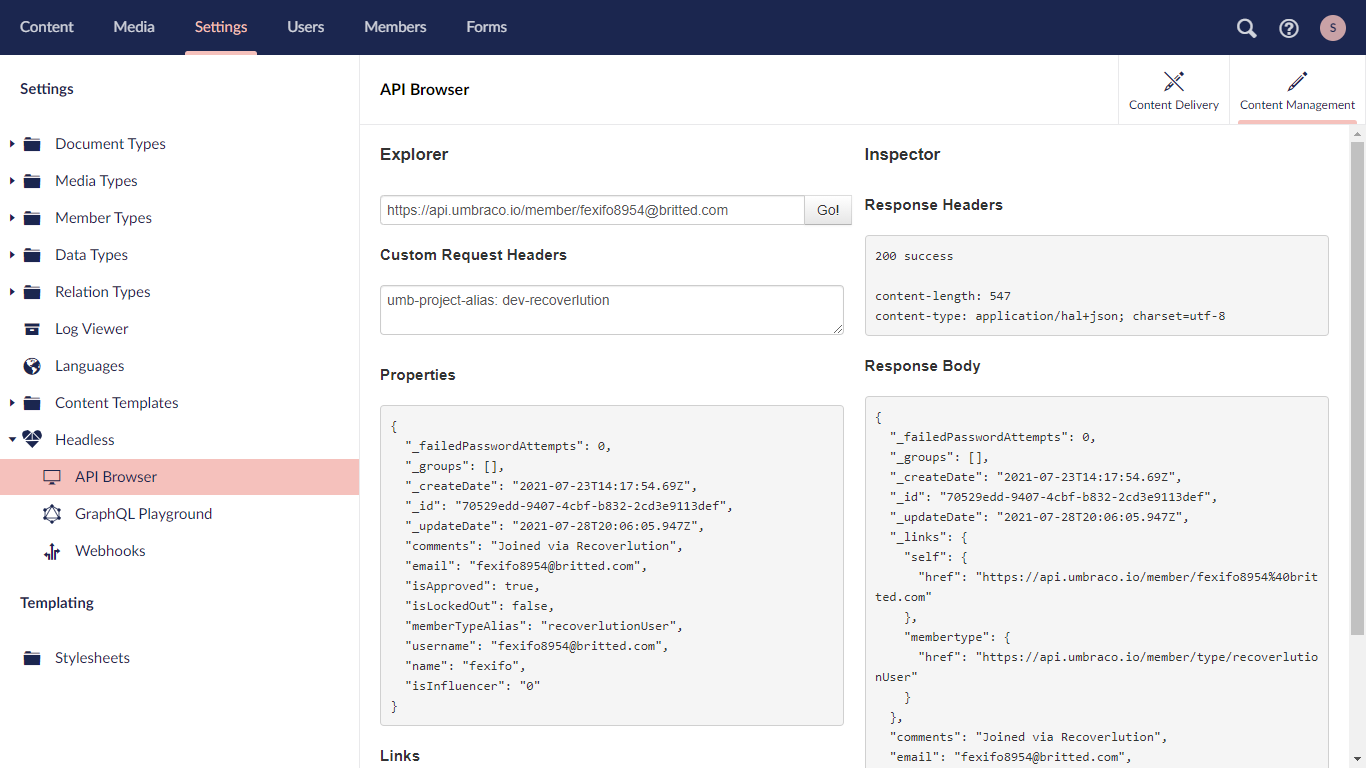Screen dimensions: 1366x768
Task: Expand the Relation Types tree node
Action: click(12, 292)
